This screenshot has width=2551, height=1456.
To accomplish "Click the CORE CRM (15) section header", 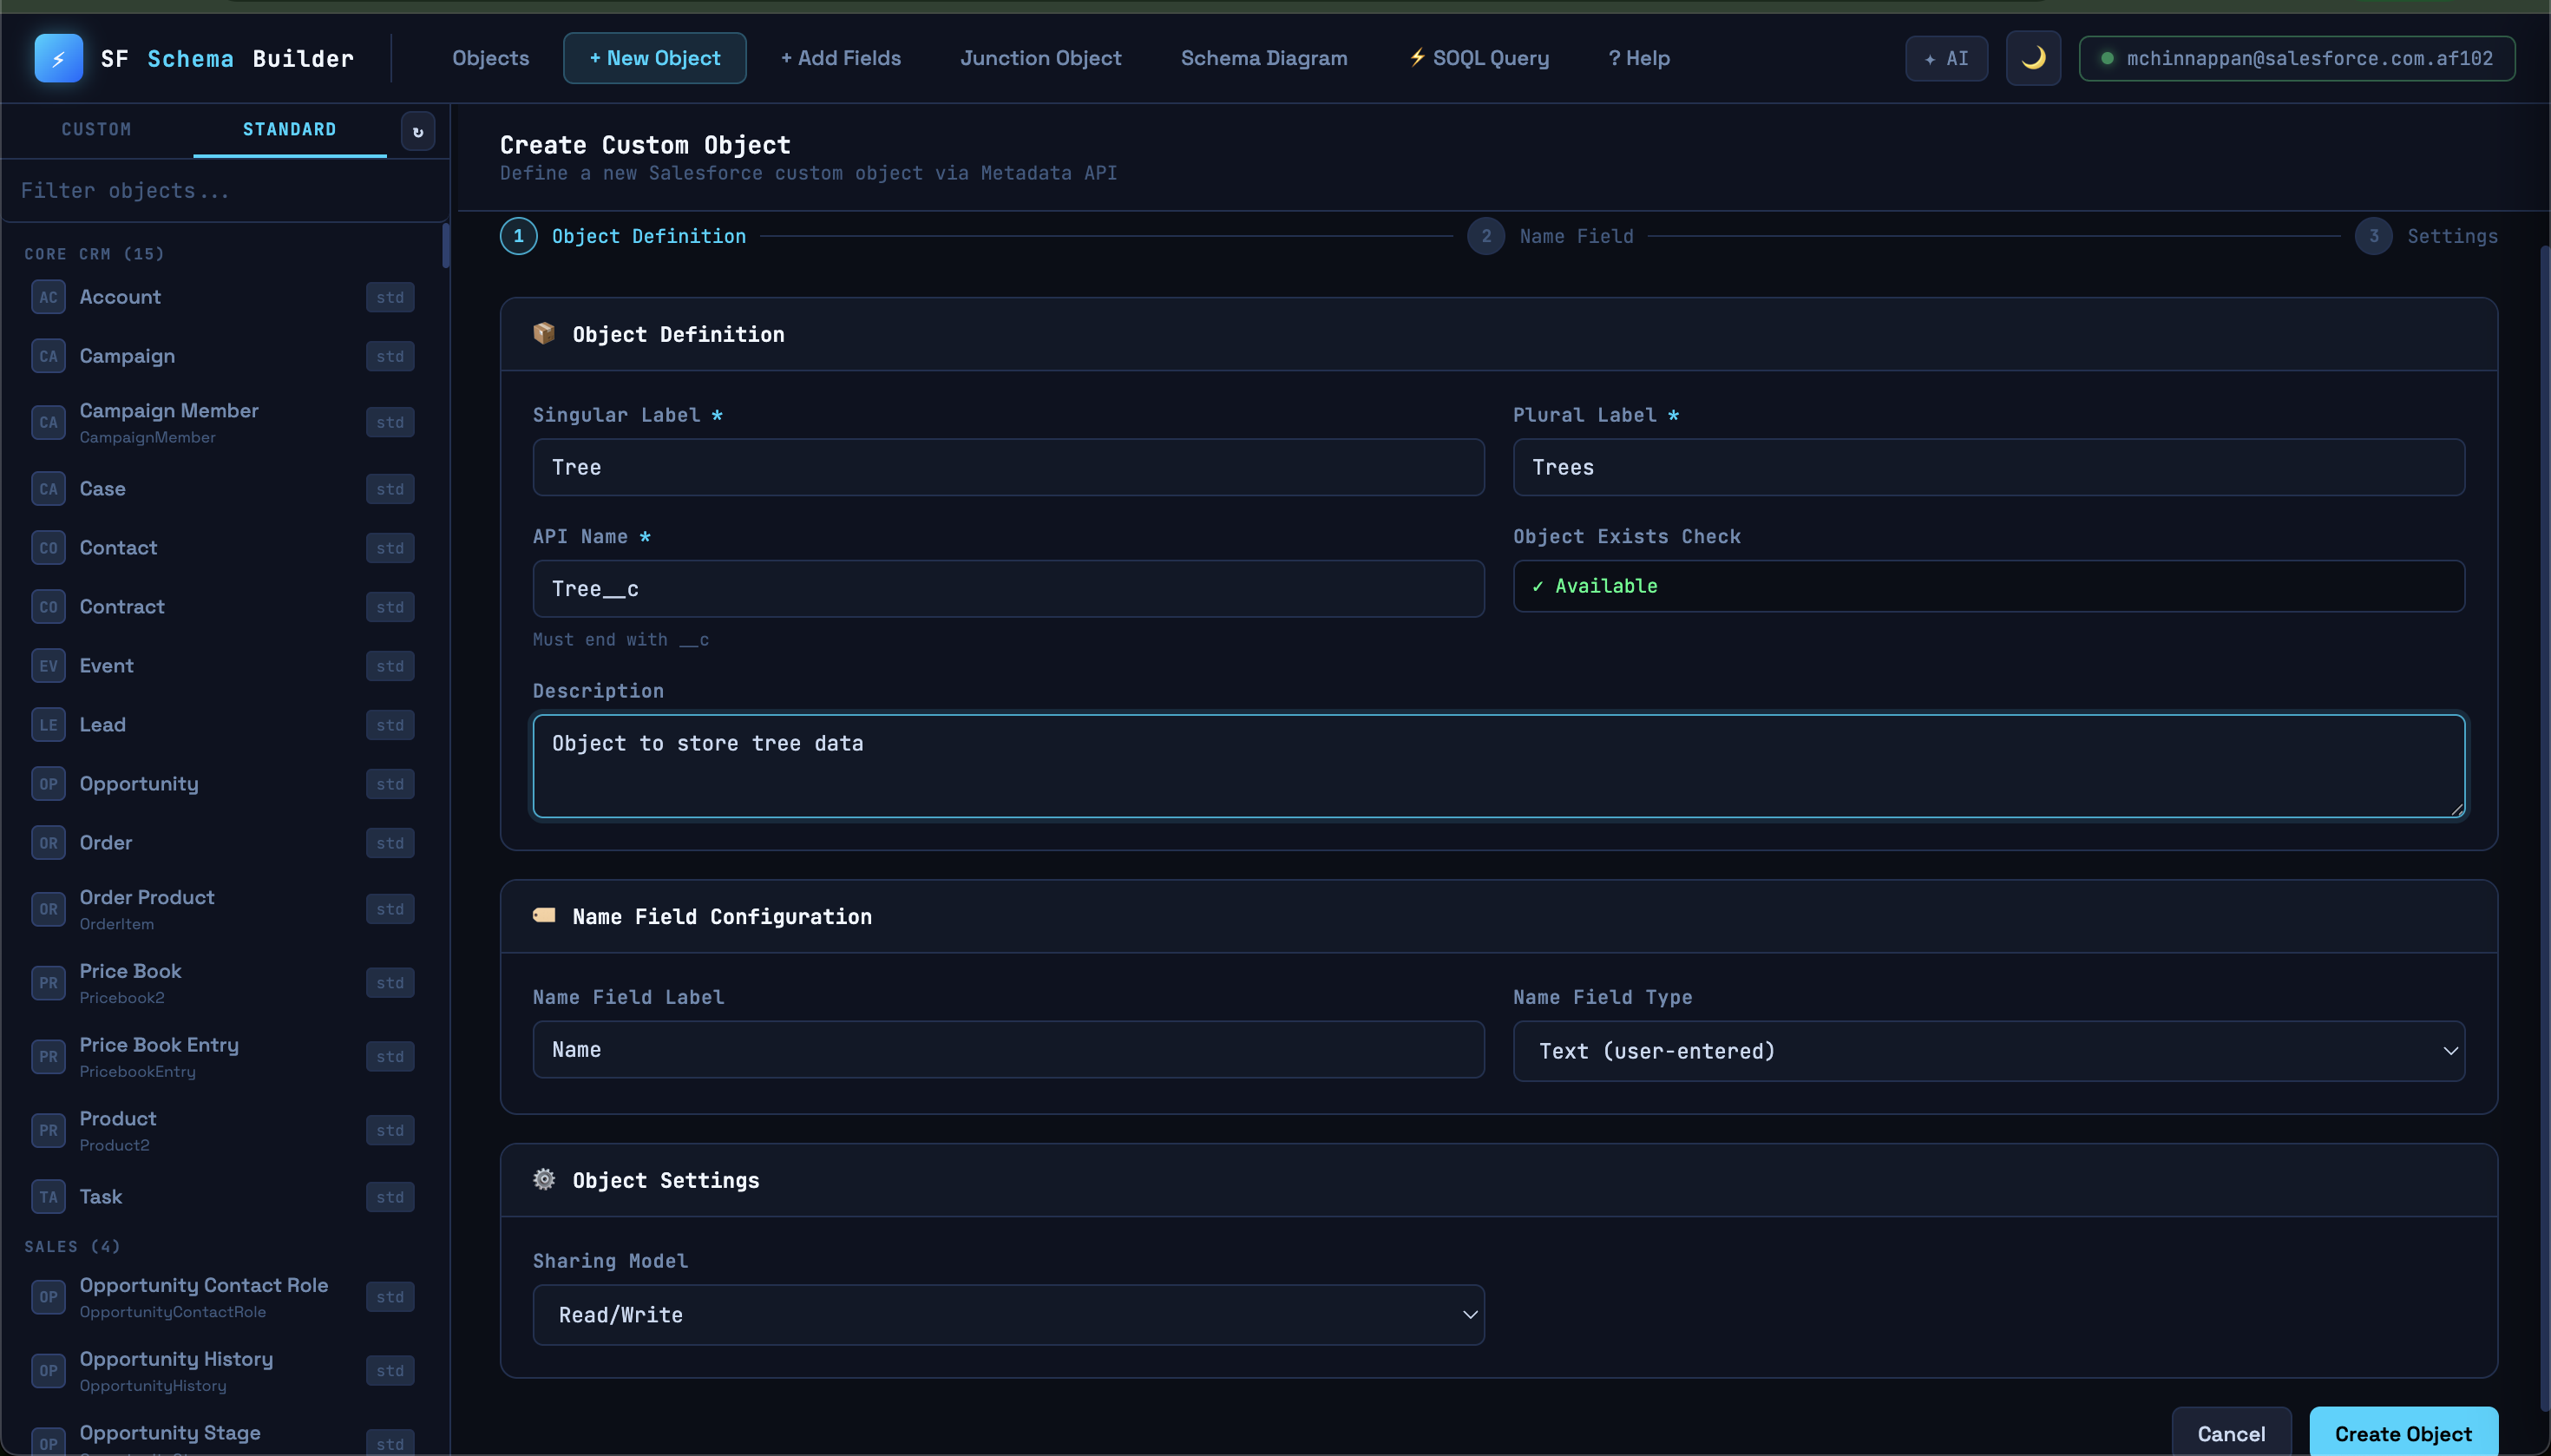I will (94, 254).
